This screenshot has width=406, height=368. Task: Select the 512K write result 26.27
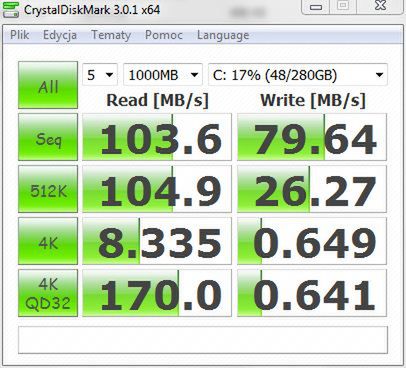pyautogui.click(x=312, y=189)
